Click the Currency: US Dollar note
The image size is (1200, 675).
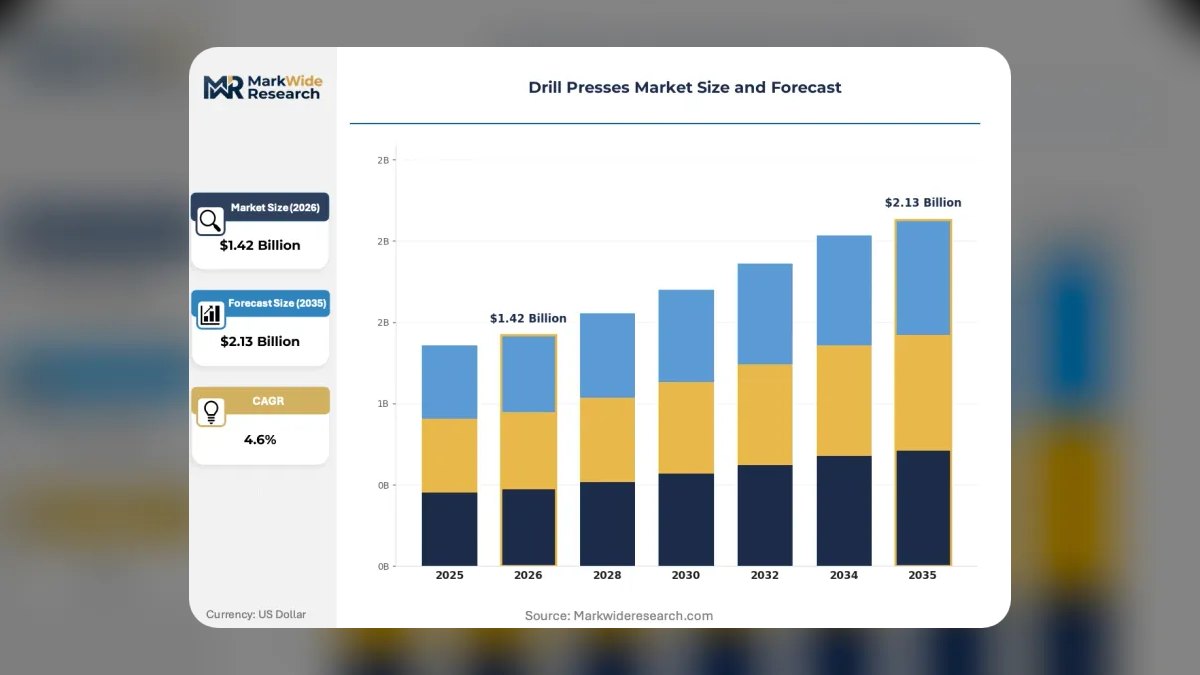click(x=256, y=614)
